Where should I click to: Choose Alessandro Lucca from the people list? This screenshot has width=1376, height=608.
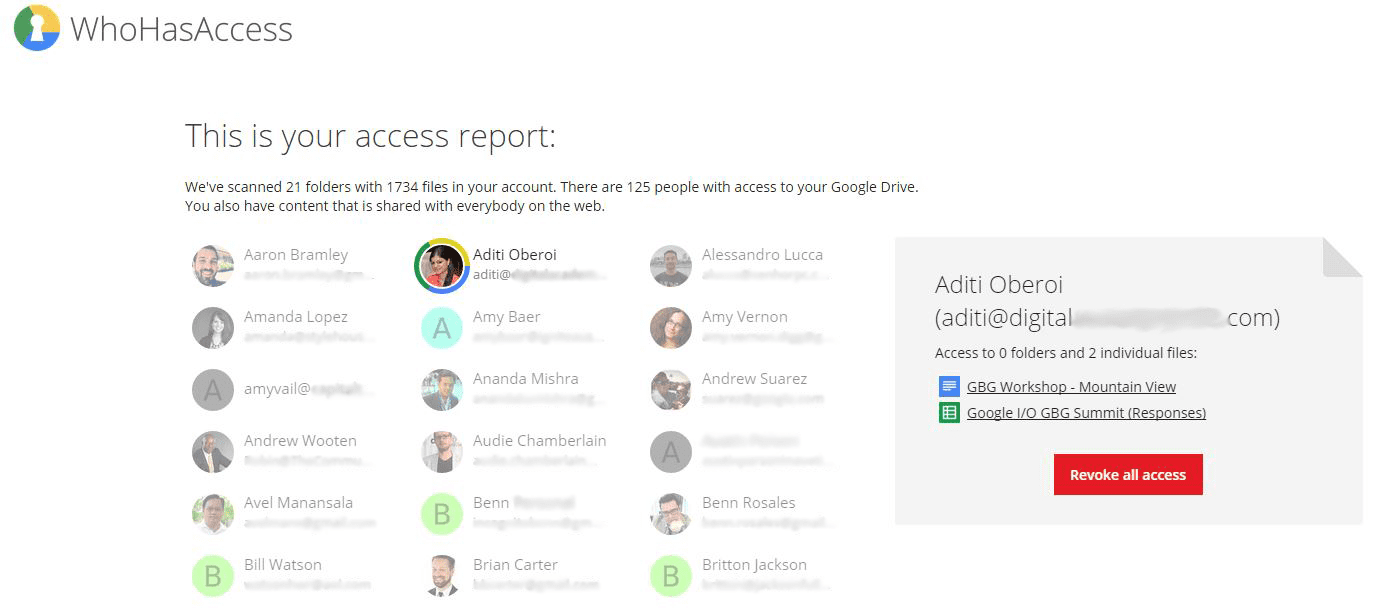pyautogui.click(x=762, y=255)
